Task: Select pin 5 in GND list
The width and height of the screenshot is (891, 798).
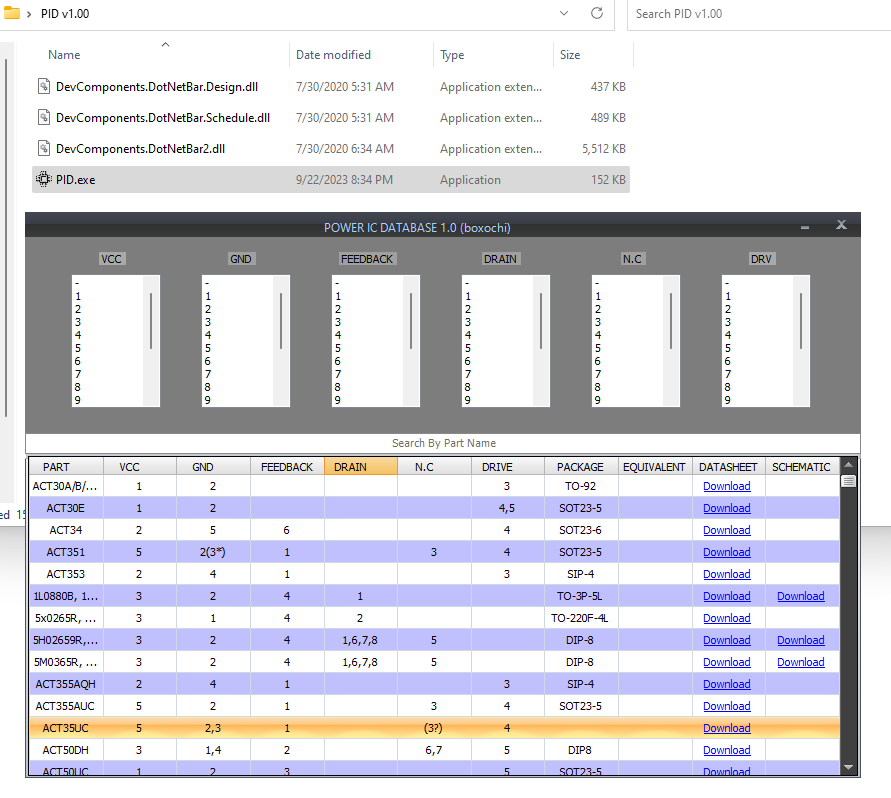Action: pos(208,348)
